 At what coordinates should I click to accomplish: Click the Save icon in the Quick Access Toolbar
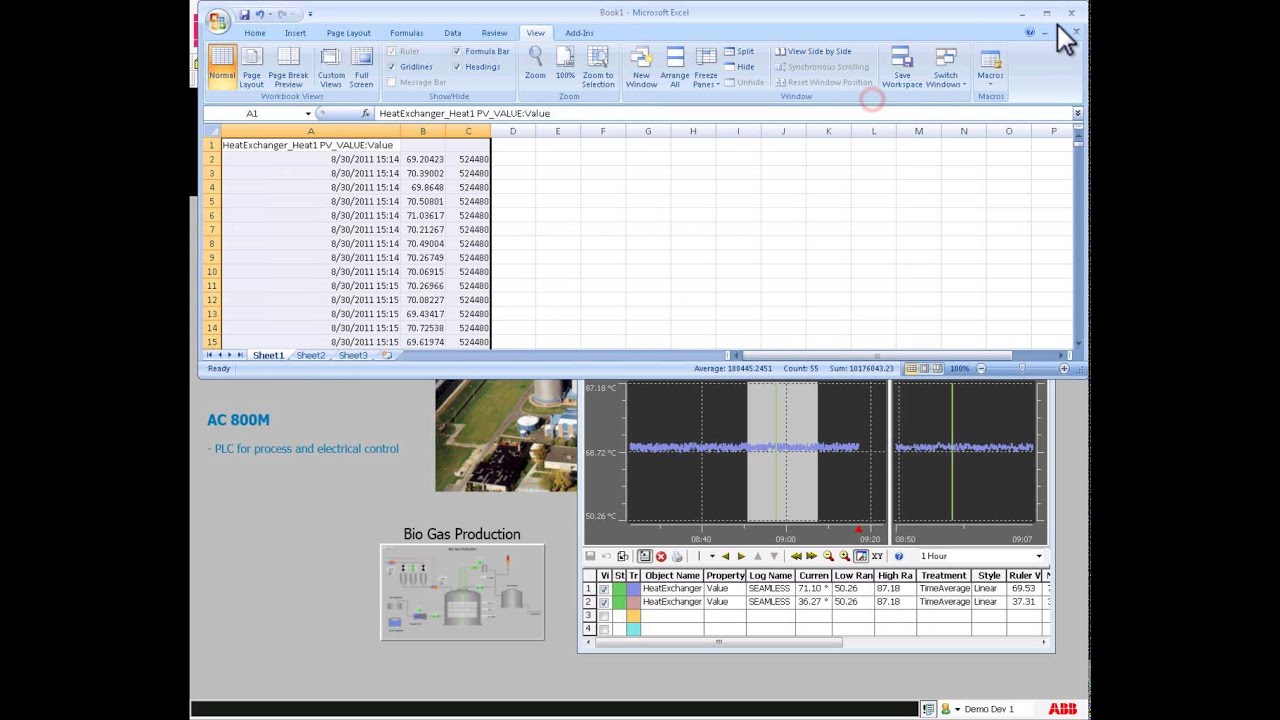(244, 14)
